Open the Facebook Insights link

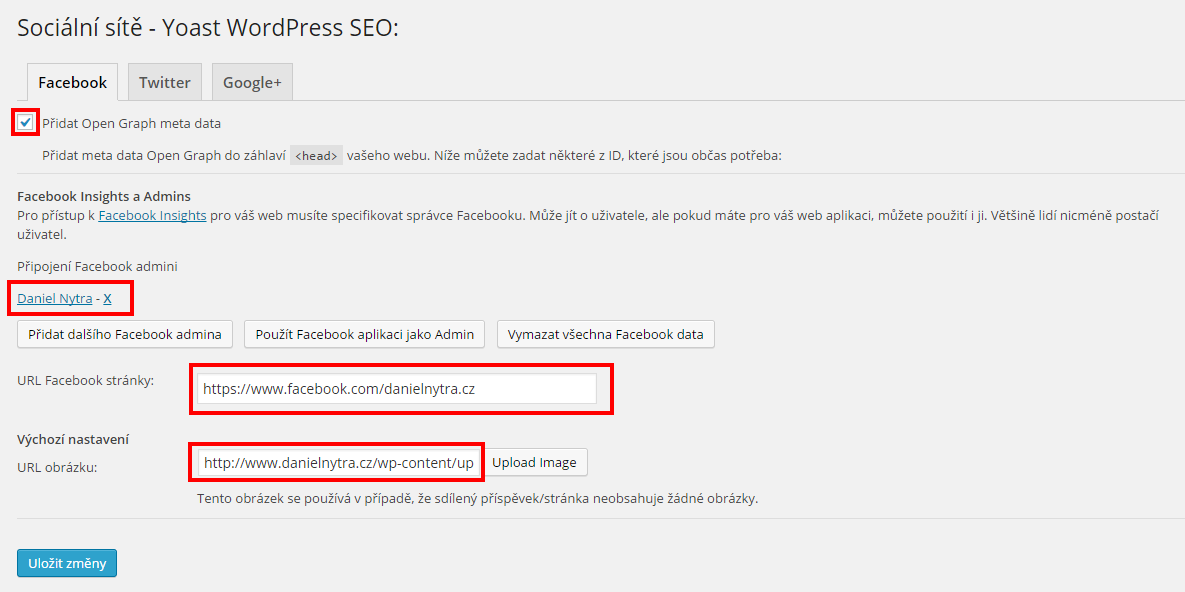[153, 215]
